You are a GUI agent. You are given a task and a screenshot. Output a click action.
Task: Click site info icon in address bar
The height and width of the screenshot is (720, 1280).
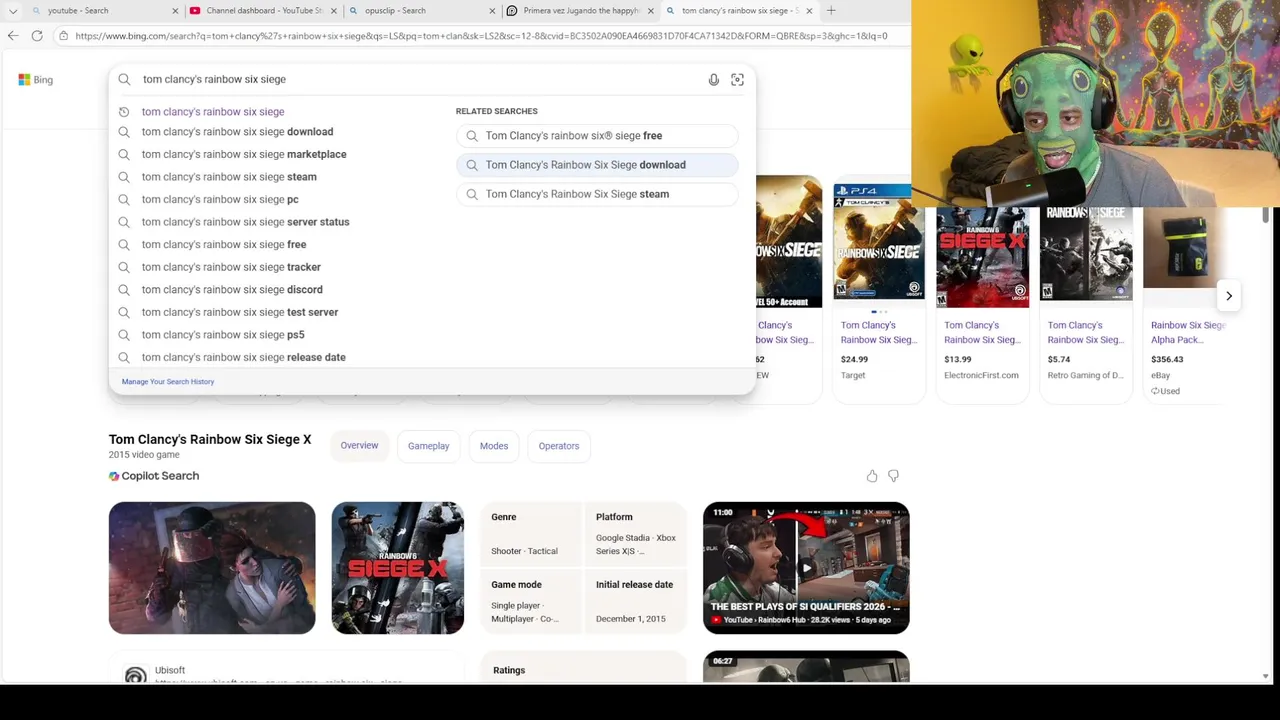click(63, 36)
